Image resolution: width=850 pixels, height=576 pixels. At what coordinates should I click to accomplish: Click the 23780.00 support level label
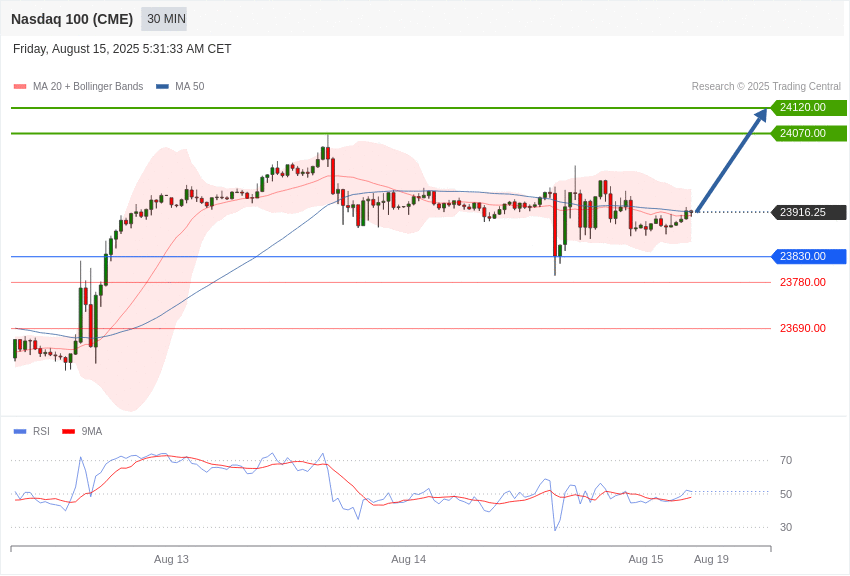(x=803, y=282)
